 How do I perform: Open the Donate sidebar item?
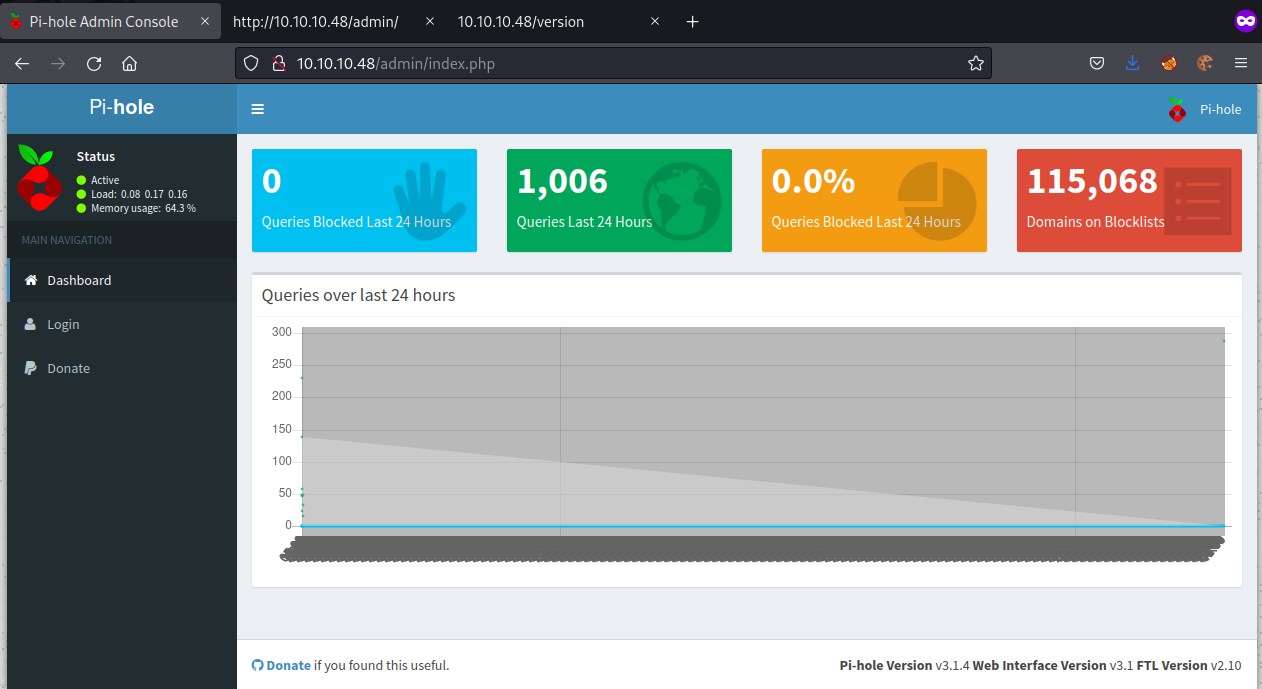click(68, 368)
